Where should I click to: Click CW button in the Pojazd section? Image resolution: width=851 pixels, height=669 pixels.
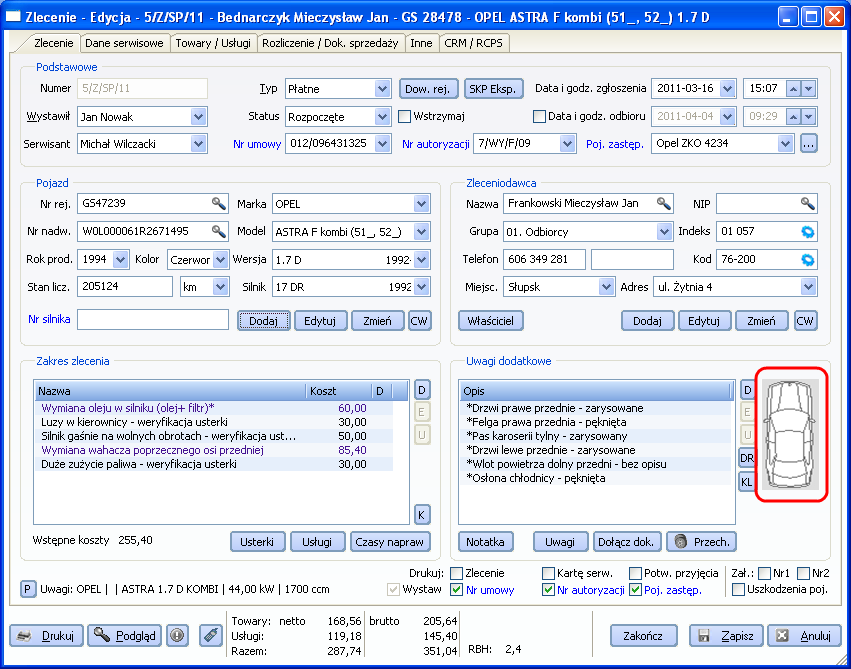click(x=418, y=321)
